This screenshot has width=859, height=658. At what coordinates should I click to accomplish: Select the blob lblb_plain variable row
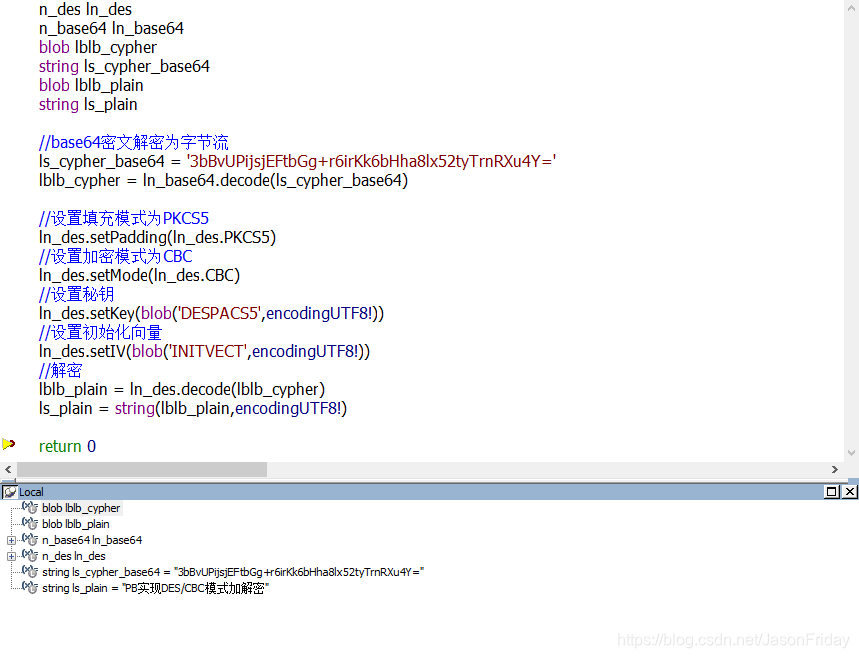pos(76,524)
